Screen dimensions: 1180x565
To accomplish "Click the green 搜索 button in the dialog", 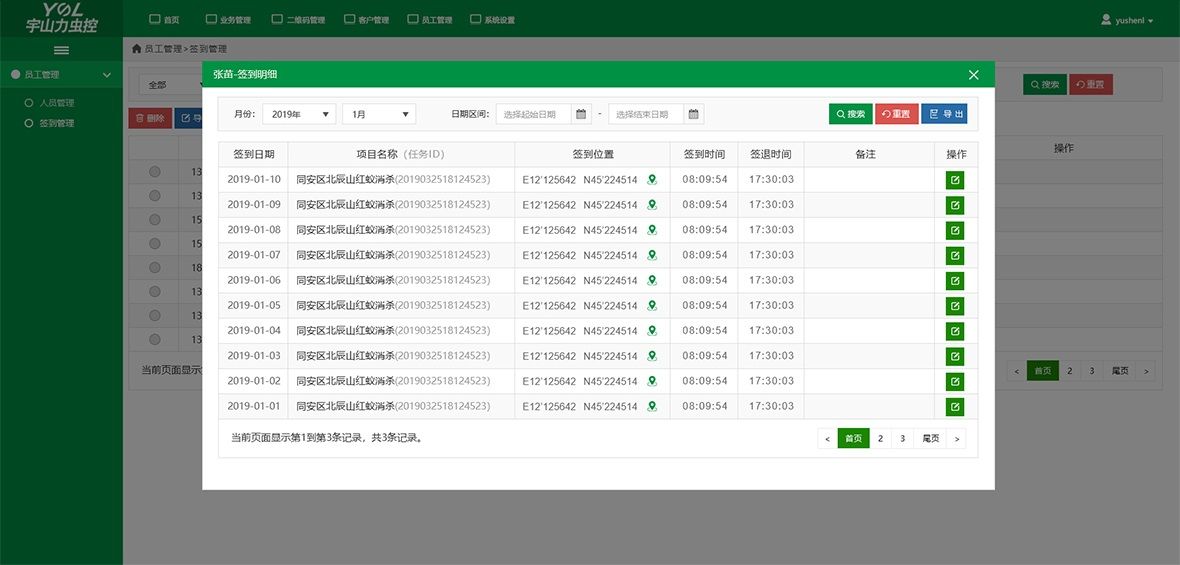I will coord(850,114).
